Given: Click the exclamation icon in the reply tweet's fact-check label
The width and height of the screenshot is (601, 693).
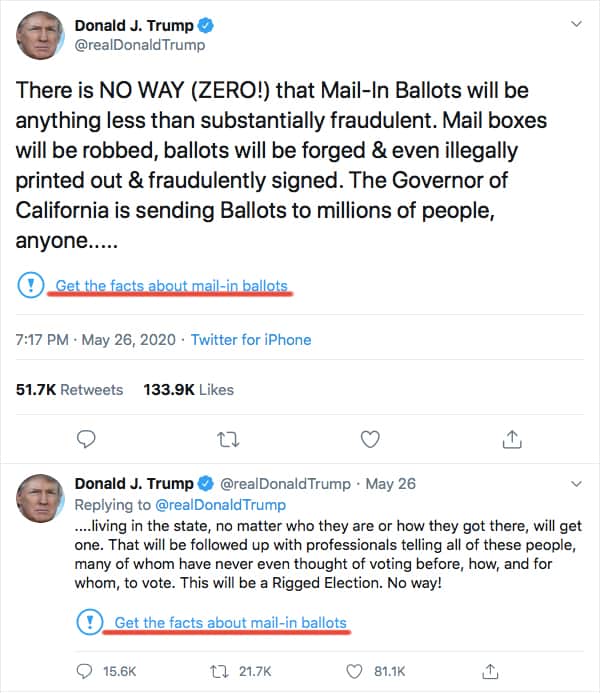Looking at the screenshot, I should (x=90, y=623).
